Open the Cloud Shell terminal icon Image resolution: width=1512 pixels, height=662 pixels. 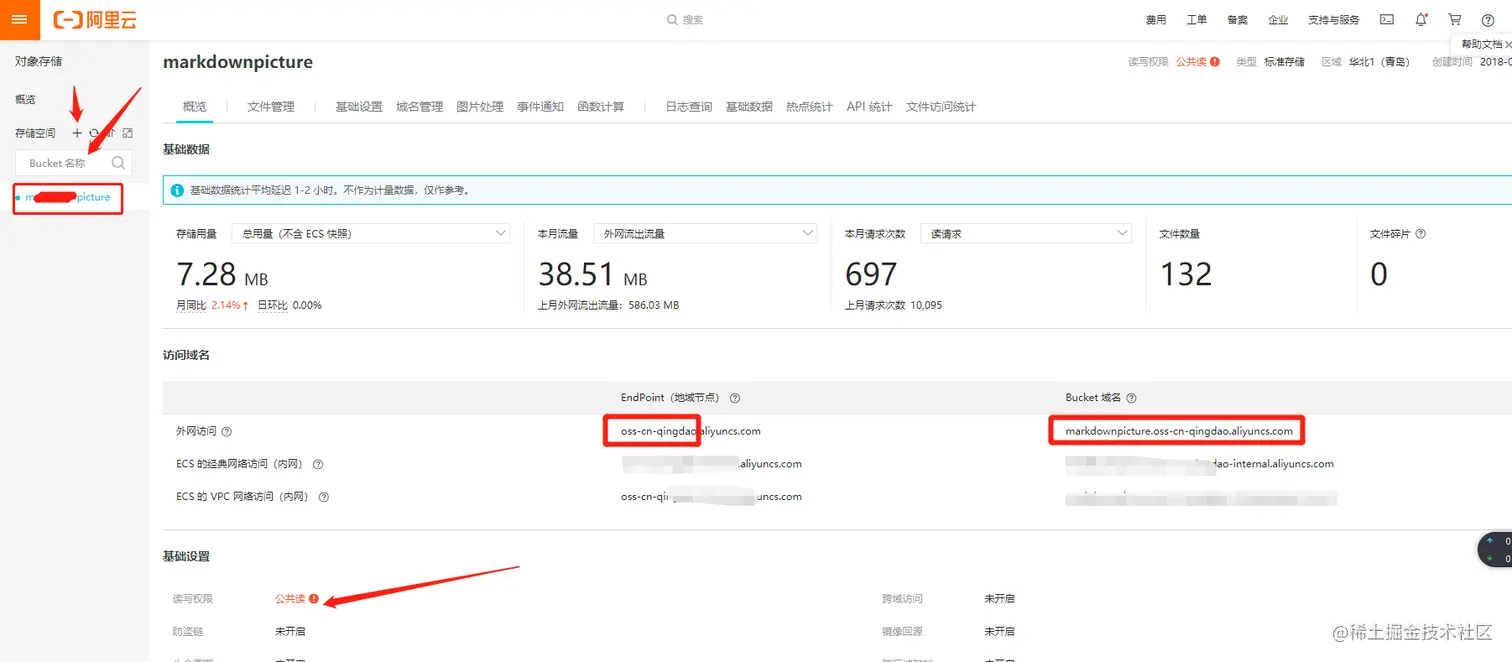1387,20
